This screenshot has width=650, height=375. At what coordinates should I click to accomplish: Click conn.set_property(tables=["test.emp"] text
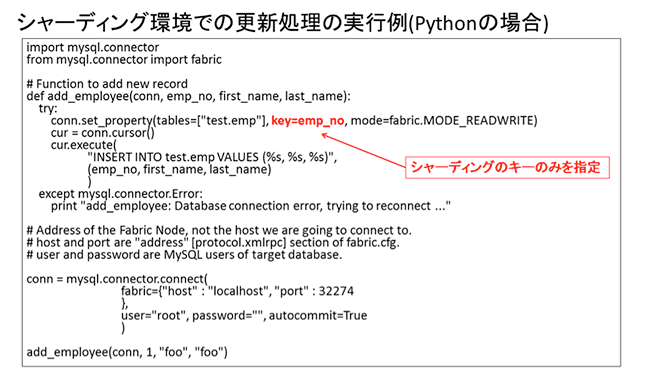pyautogui.click(x=160, y=121)
